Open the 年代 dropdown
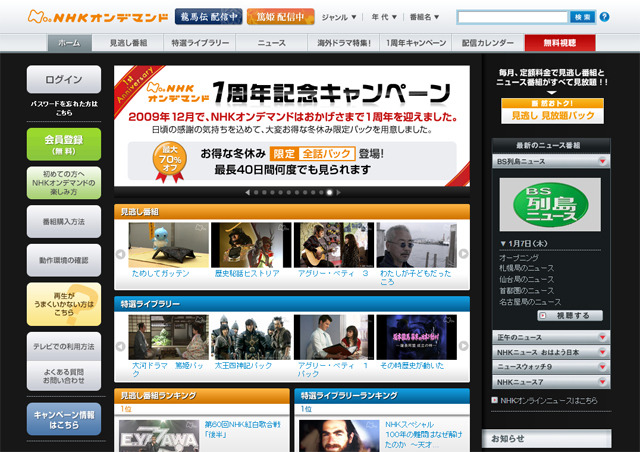 pos(384,17)
